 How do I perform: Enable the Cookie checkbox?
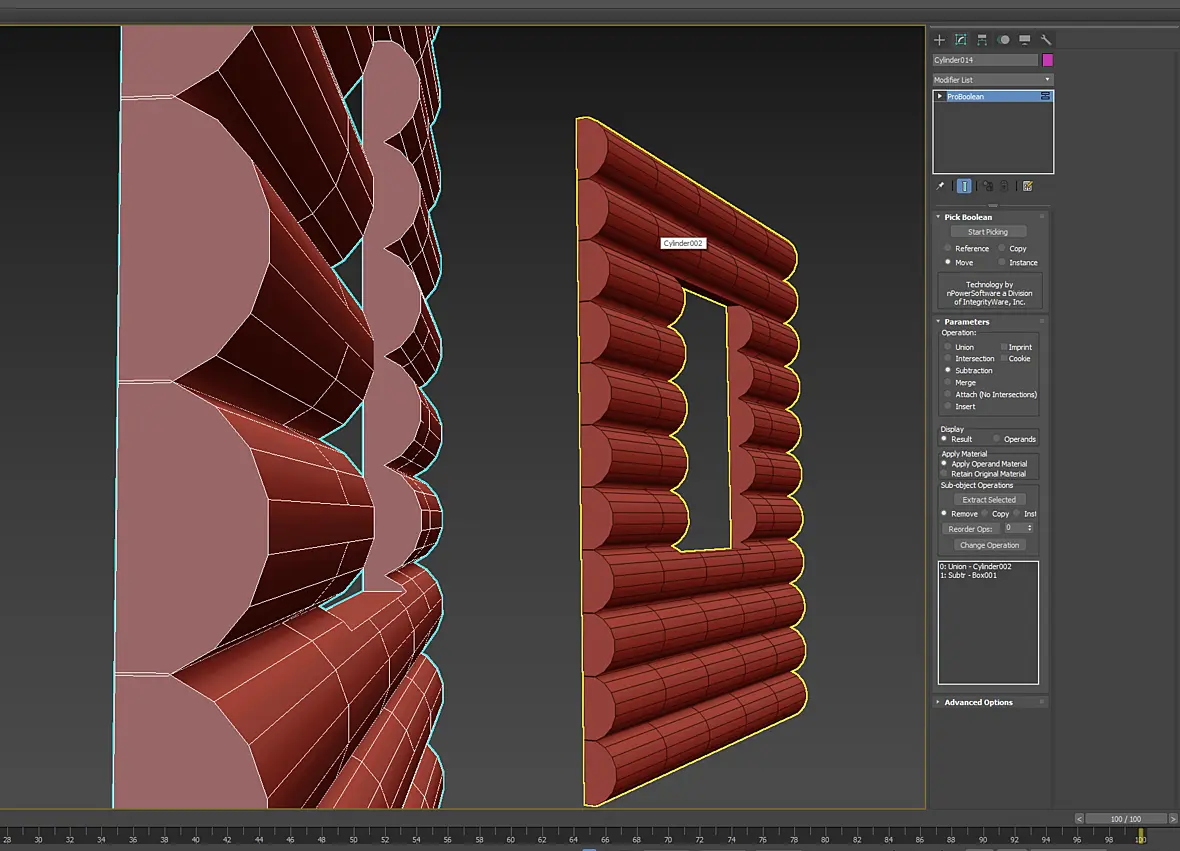pos(1004,358)
